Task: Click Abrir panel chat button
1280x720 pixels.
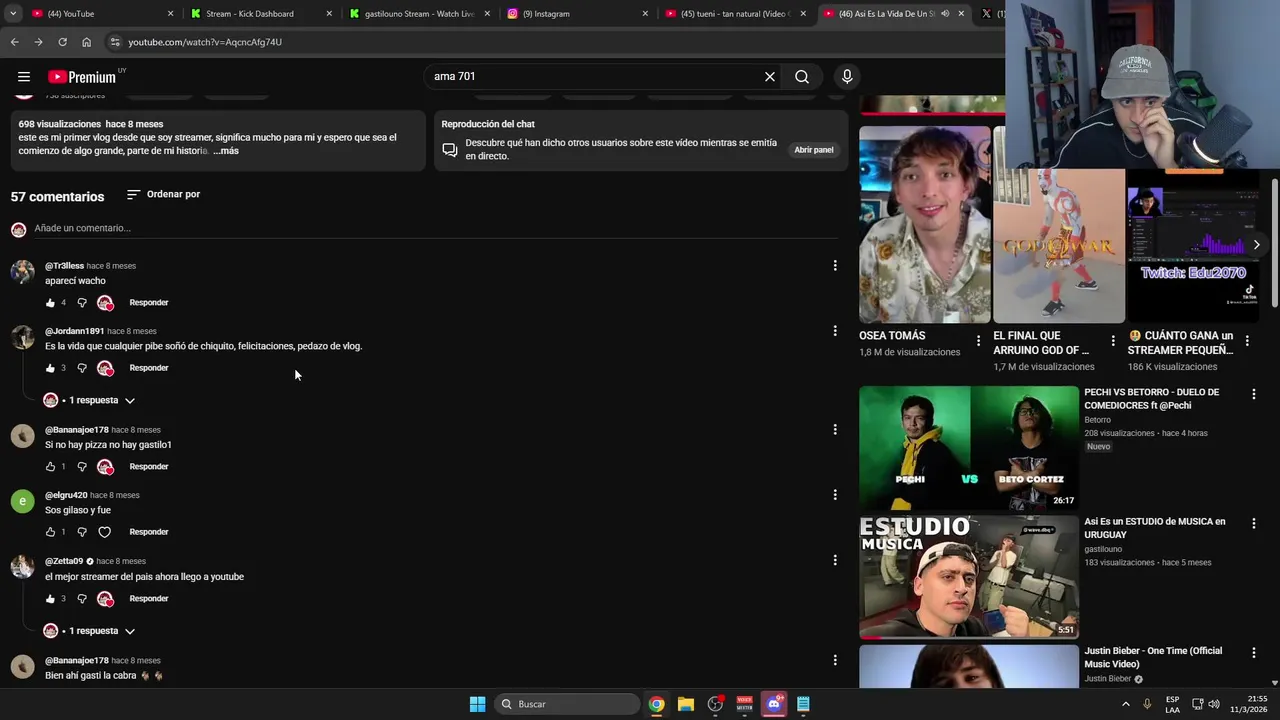Action: 814,150
